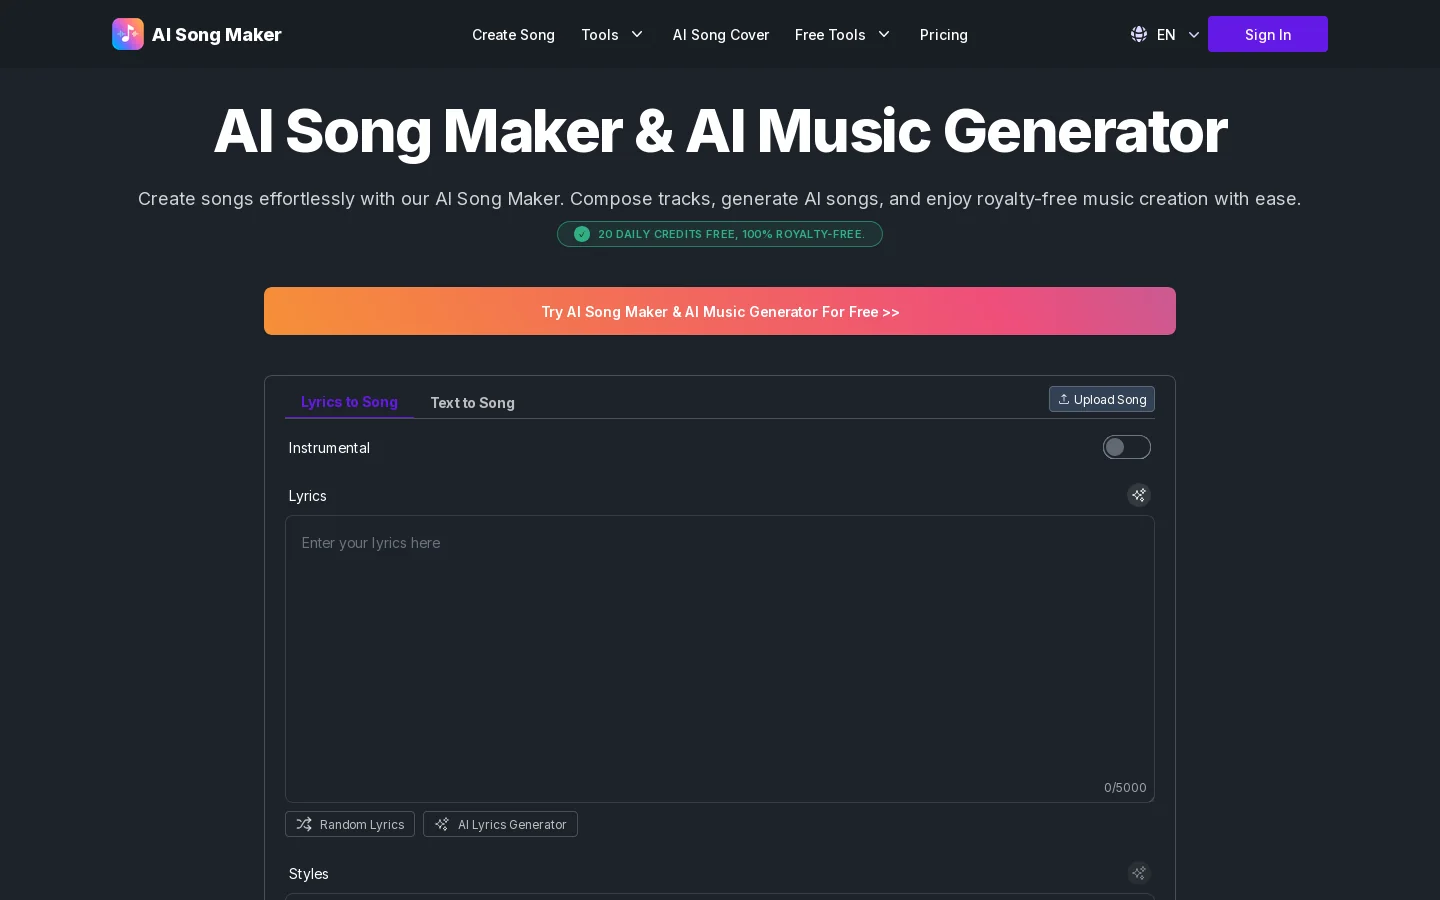Click the sparkle icon beside Lyrics label
Viewport: 1440px width, 900px height.
click(x=1139, y=495)
